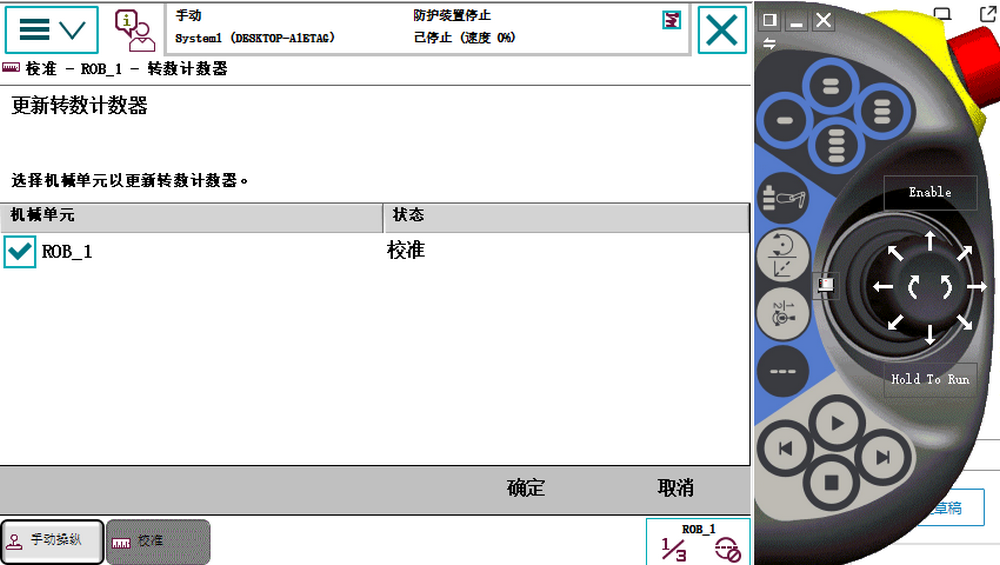Push joystick right arrow
Screen dimensions: 1000x565
tap(976, 287)
